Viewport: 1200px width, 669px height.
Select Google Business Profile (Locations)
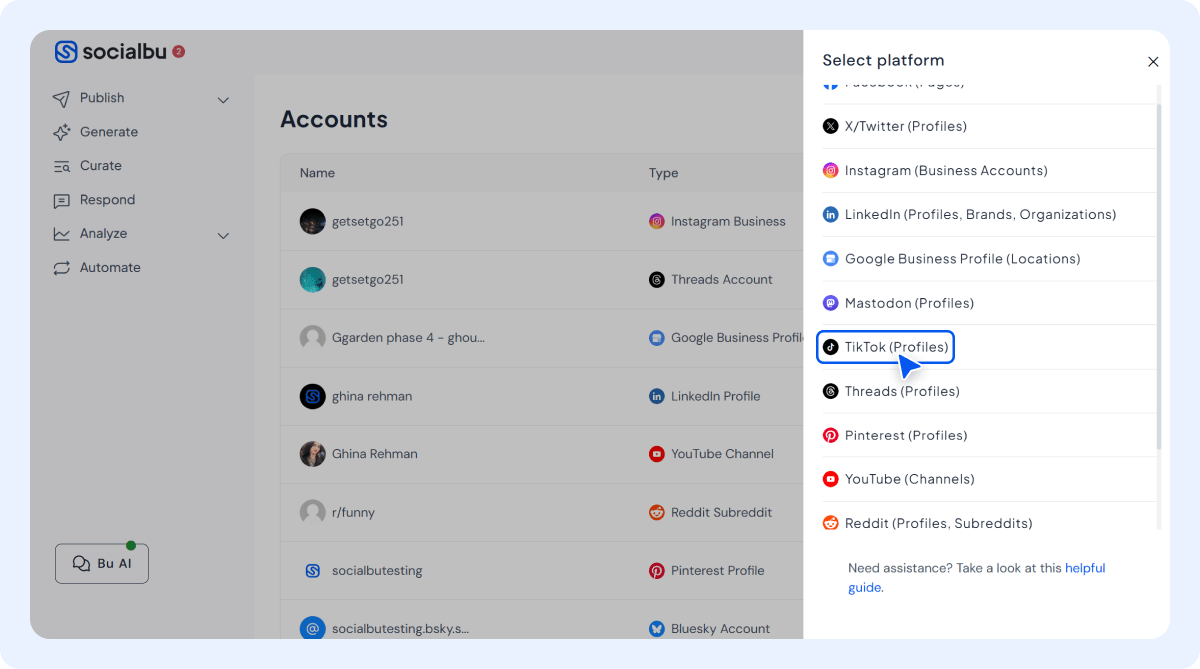pos(962,259)
